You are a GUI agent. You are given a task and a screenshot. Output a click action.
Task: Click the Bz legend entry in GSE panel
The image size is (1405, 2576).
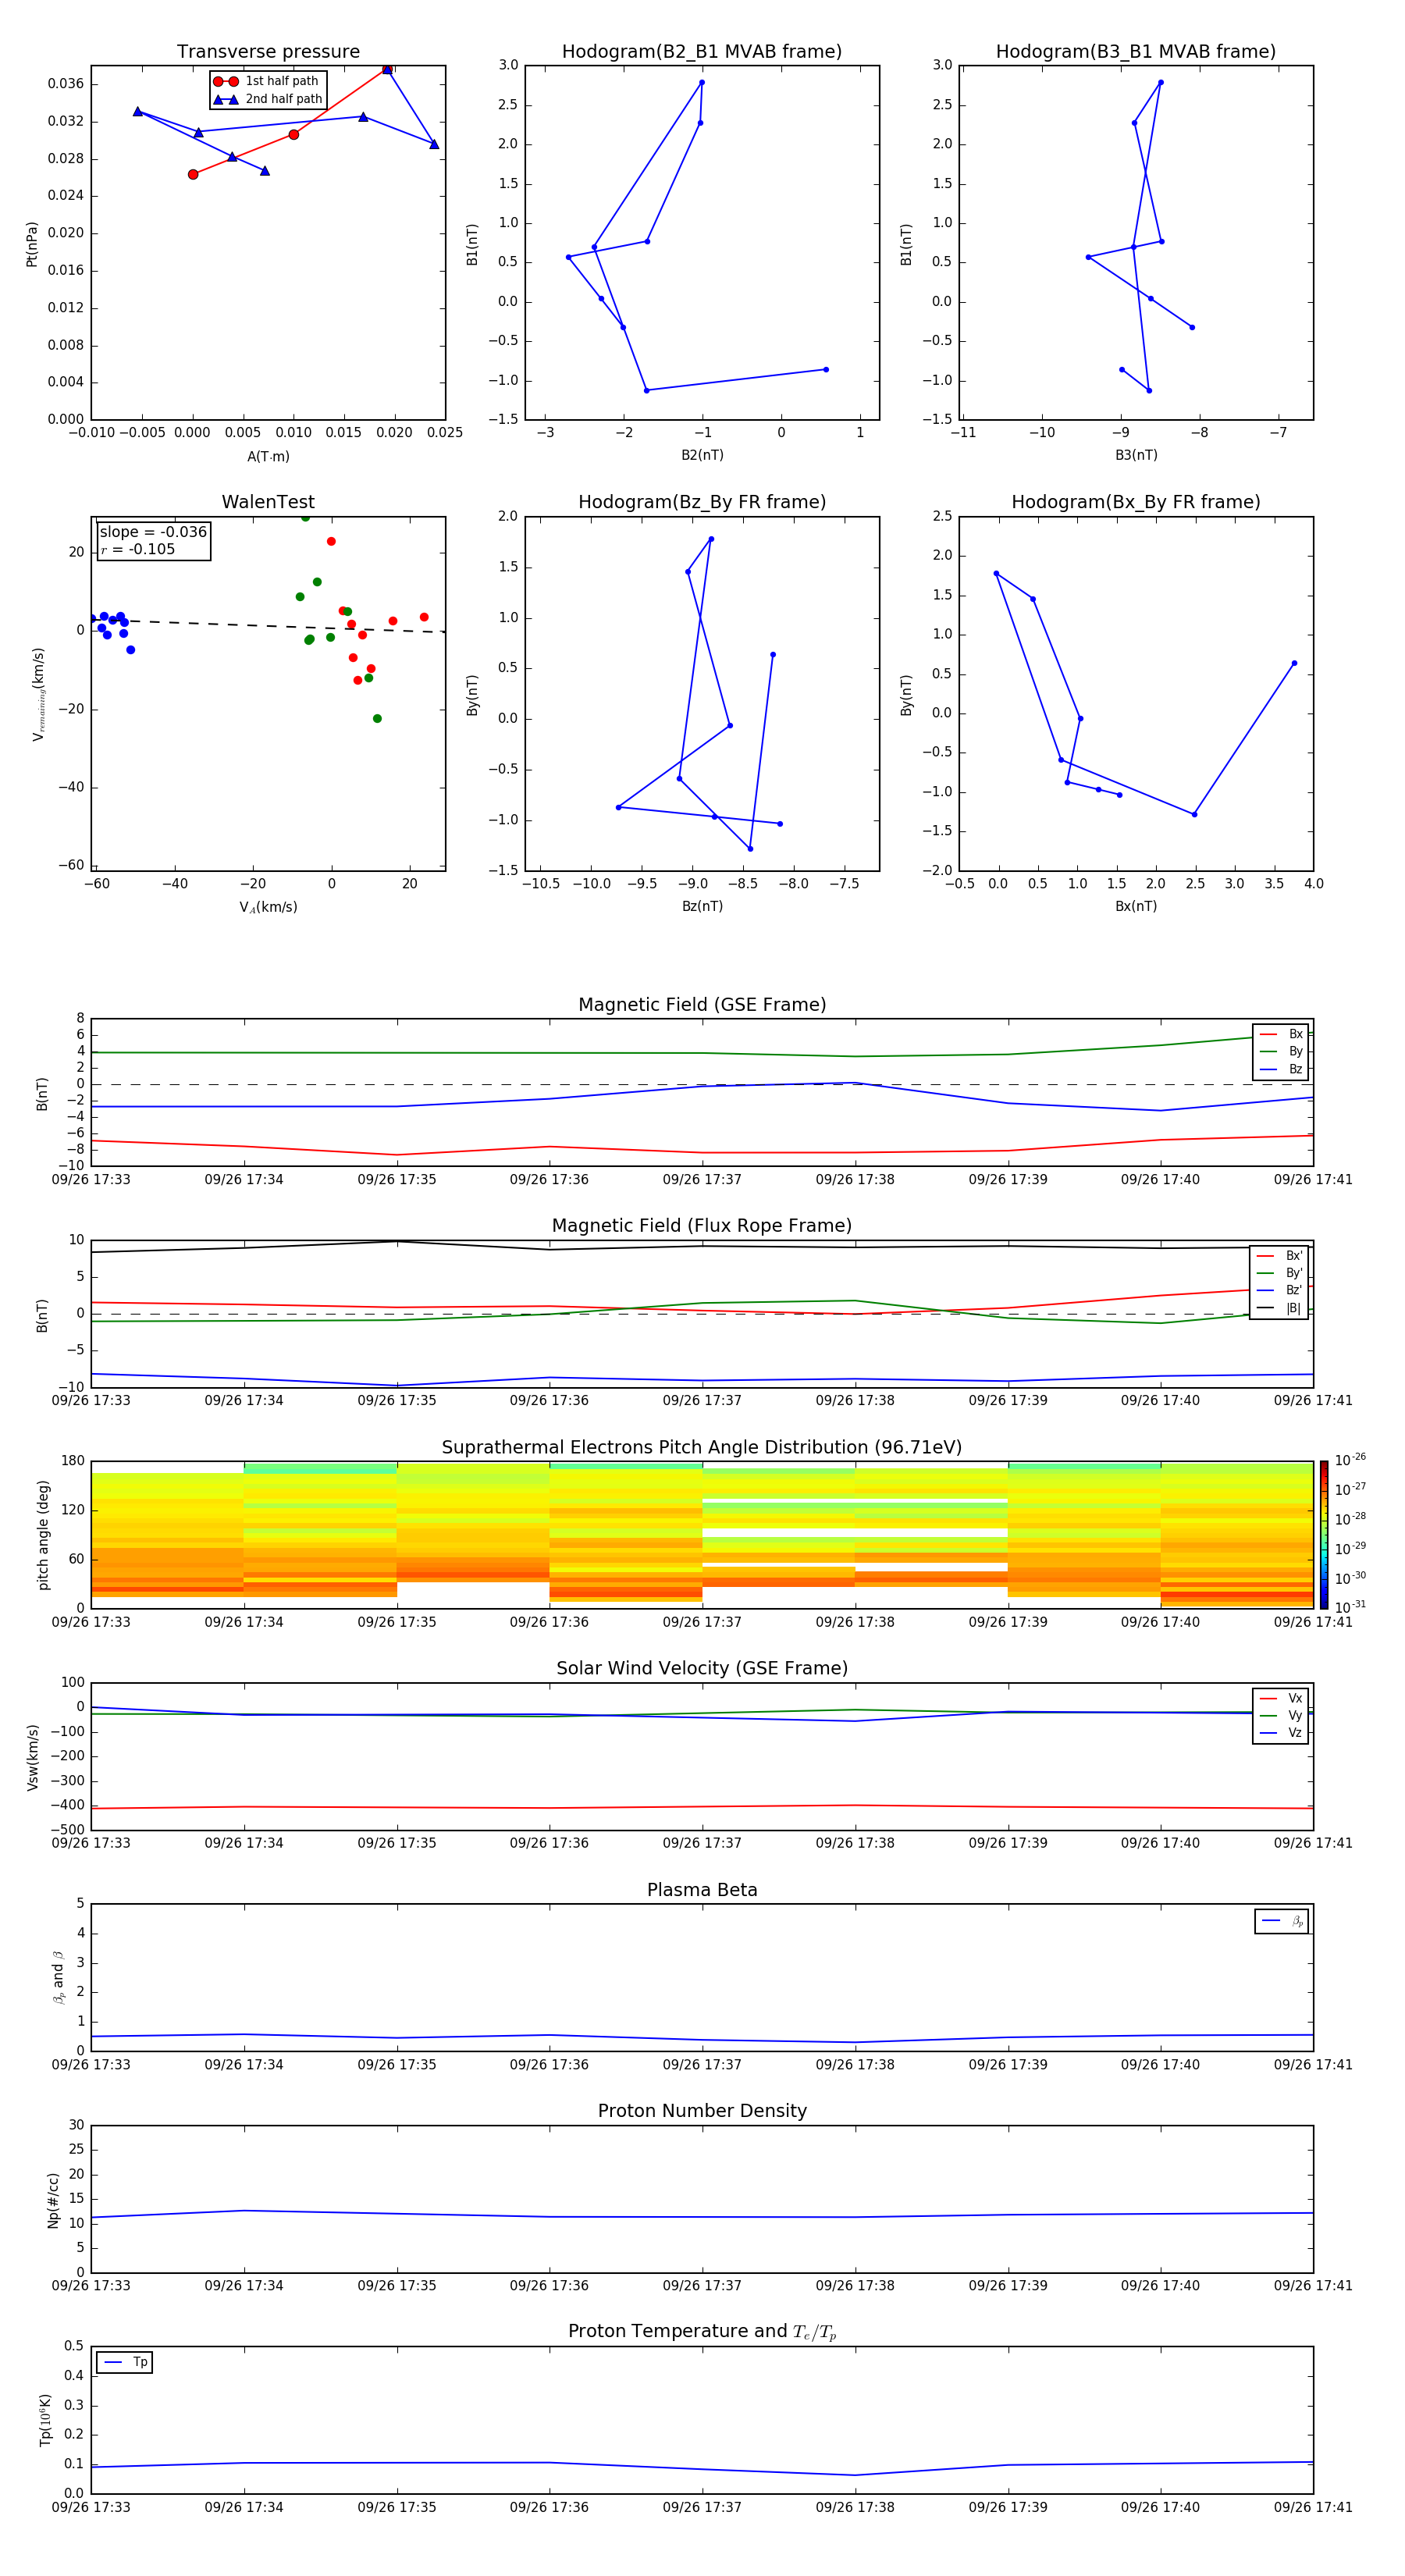1281,1069
